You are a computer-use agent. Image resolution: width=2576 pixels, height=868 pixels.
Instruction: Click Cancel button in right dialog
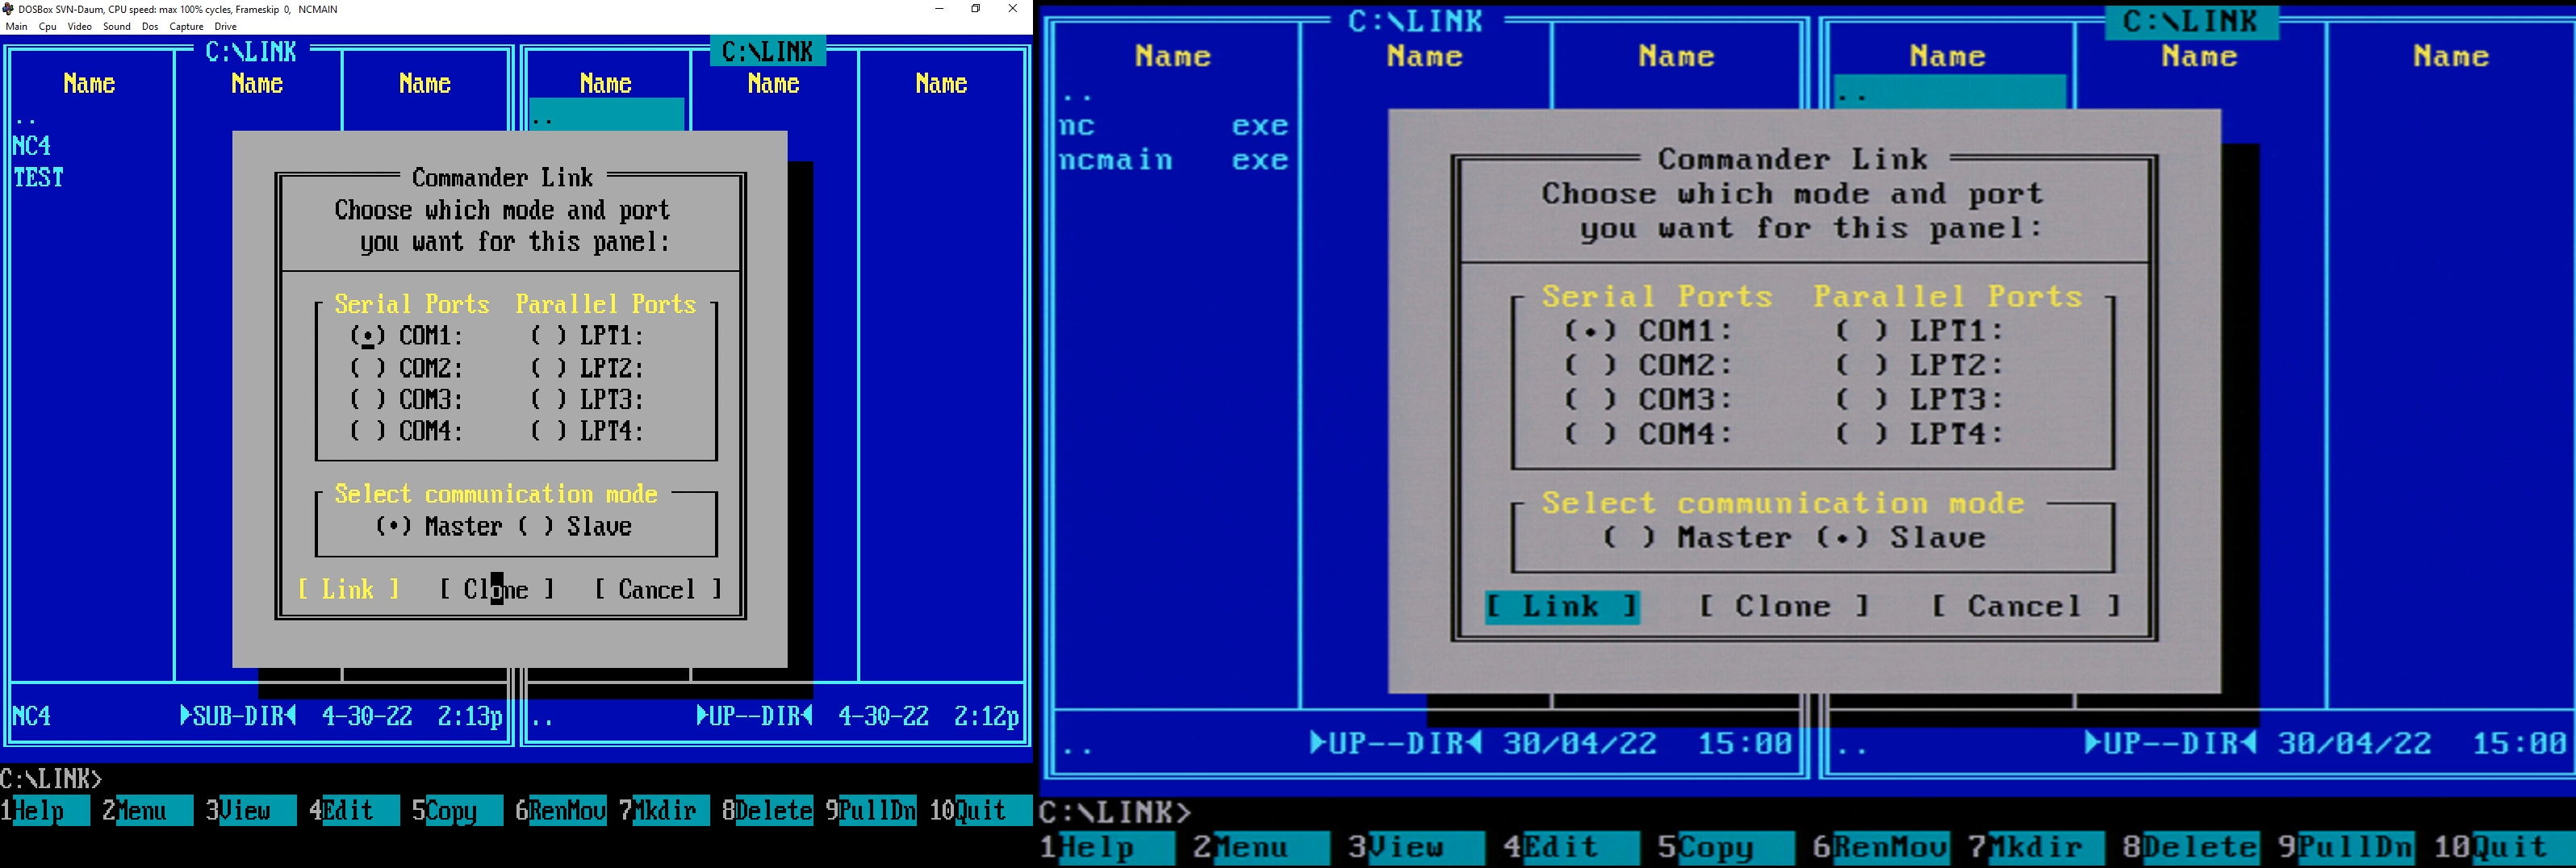tap(2026, 607)
